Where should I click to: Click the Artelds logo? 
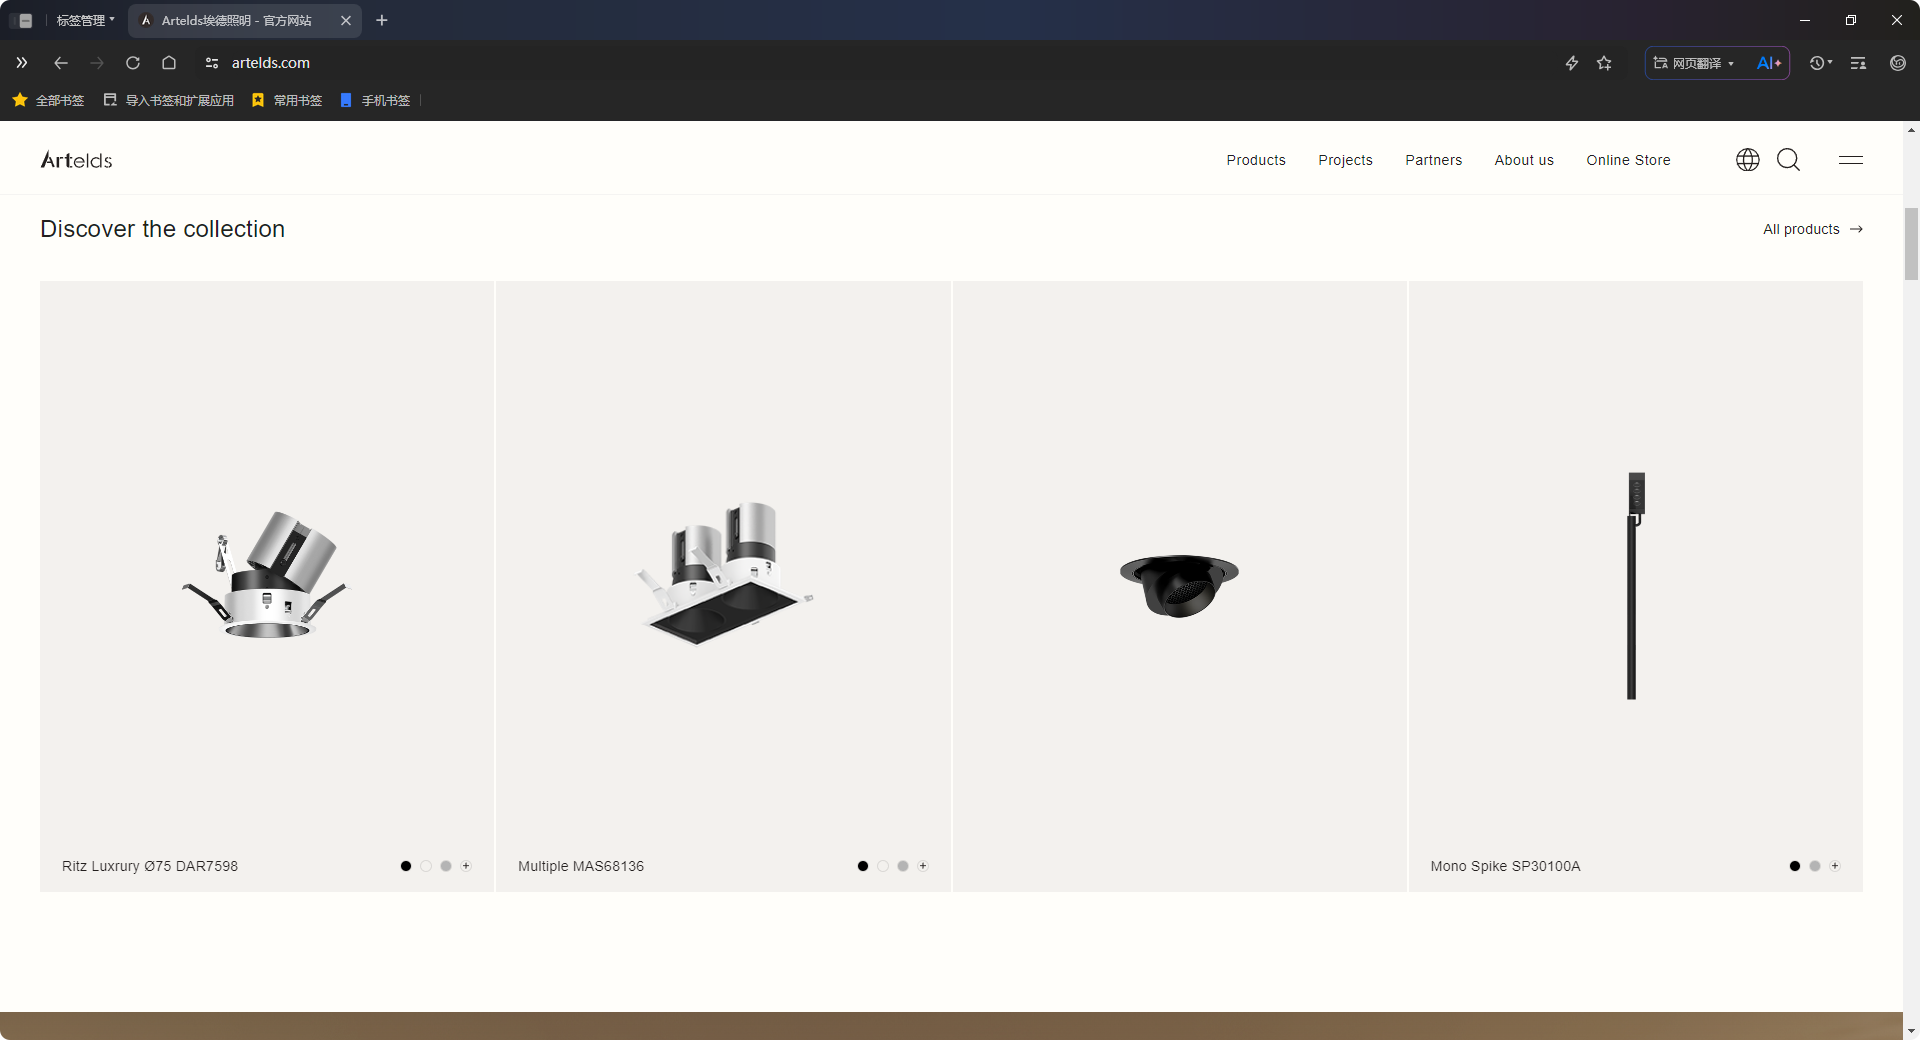click(x=76, y=160)
